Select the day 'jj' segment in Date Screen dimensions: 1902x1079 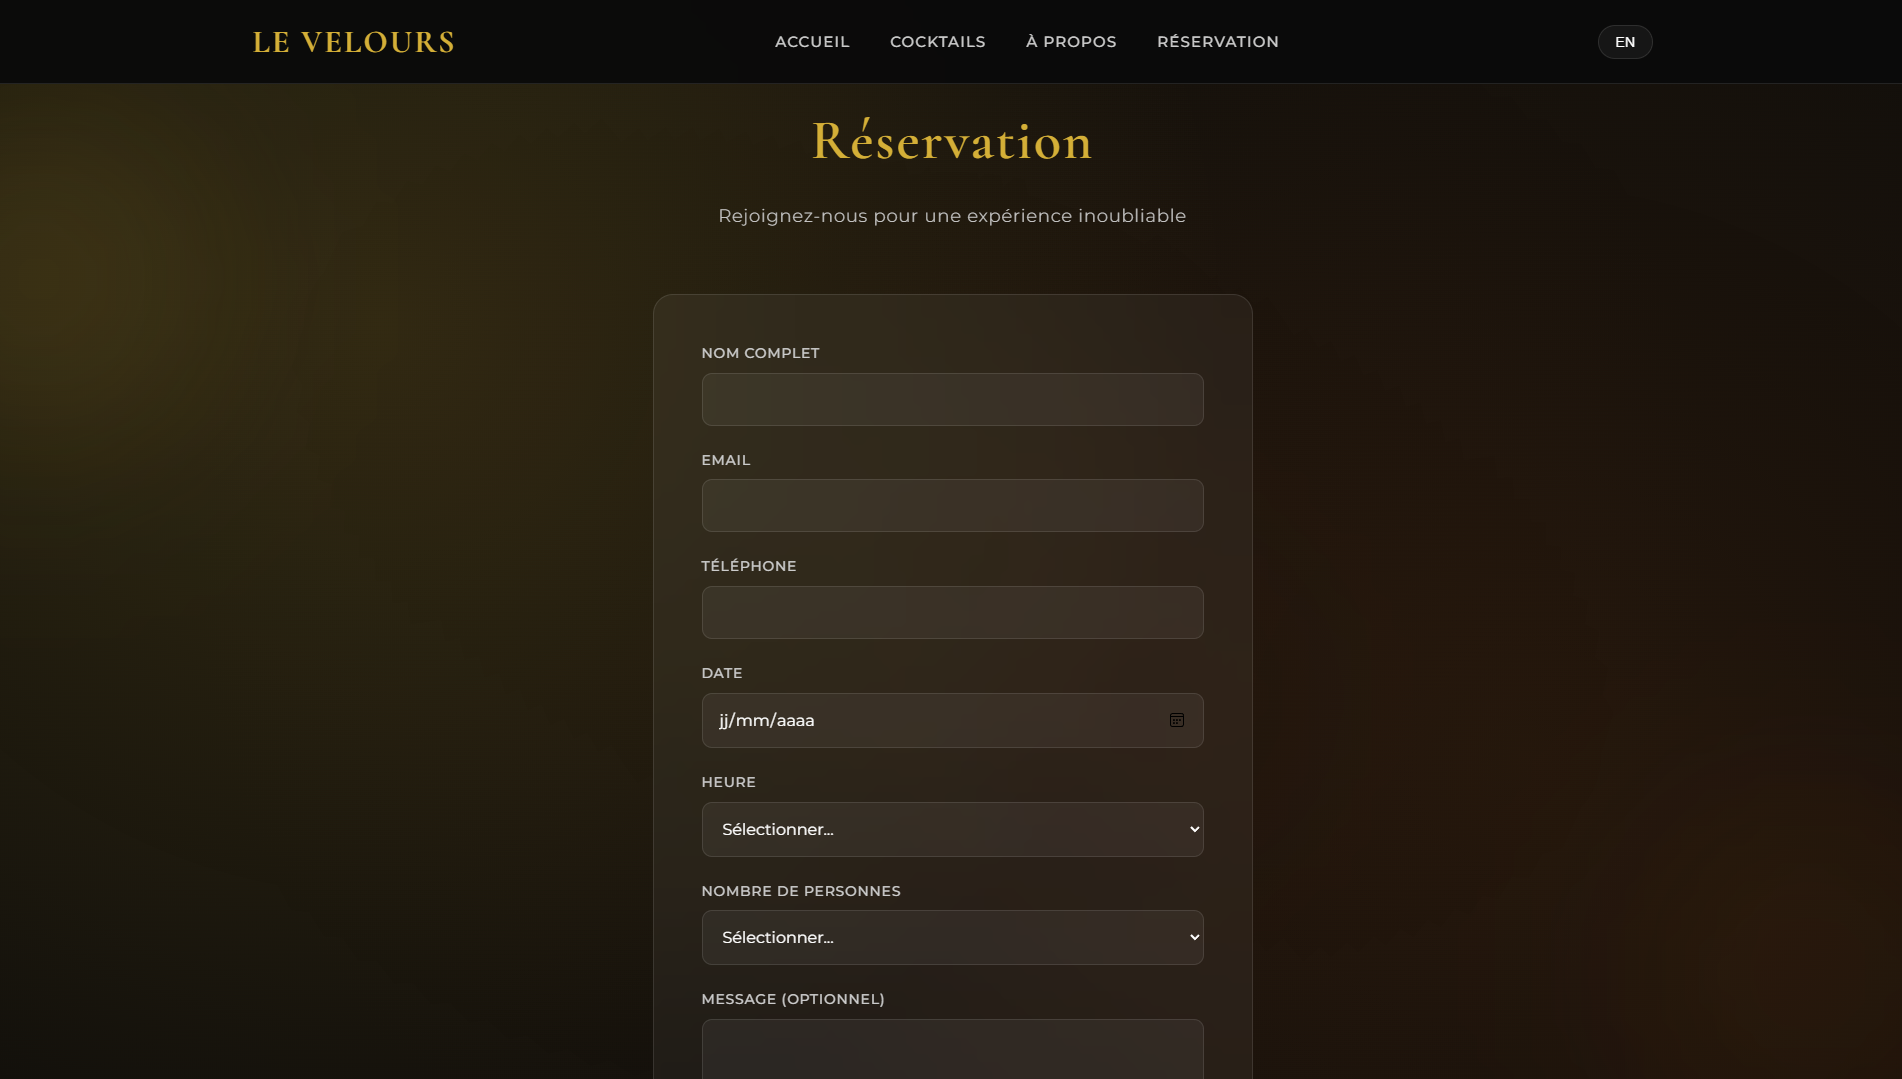point(724,720)
